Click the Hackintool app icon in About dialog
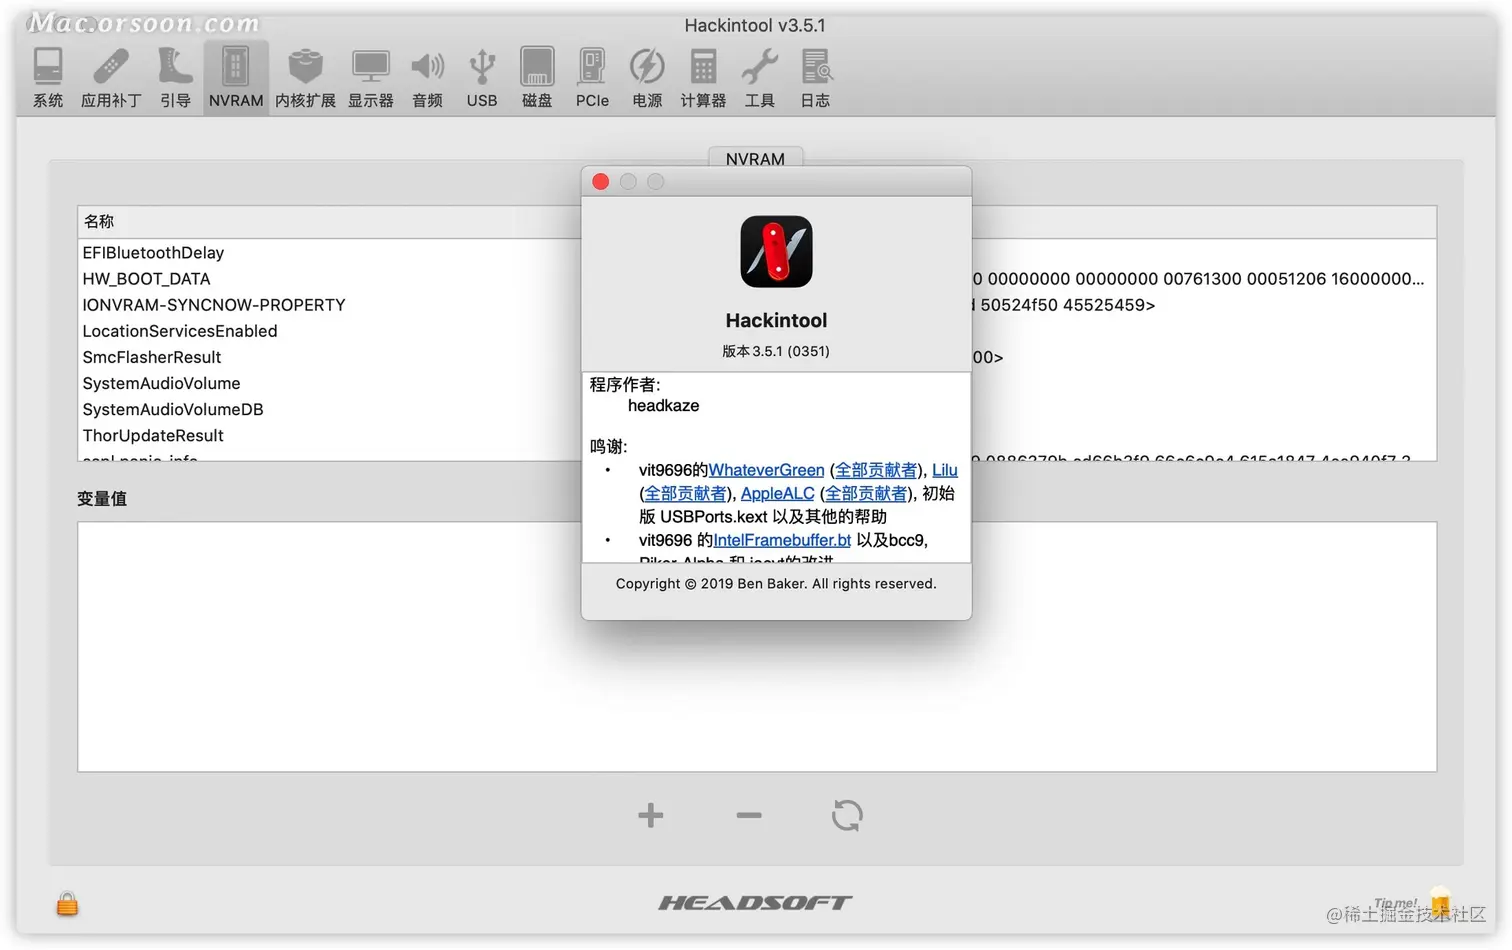The height and width of the screenshot is (950, 1512). coord(776,252)
